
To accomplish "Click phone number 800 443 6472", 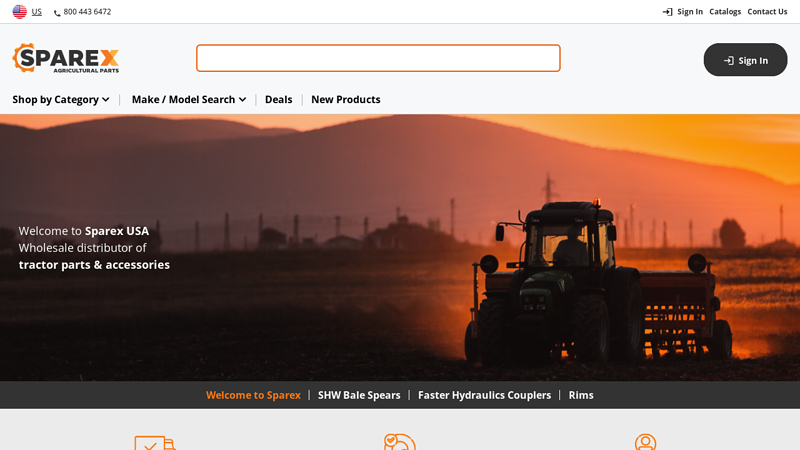I will 87,12.
